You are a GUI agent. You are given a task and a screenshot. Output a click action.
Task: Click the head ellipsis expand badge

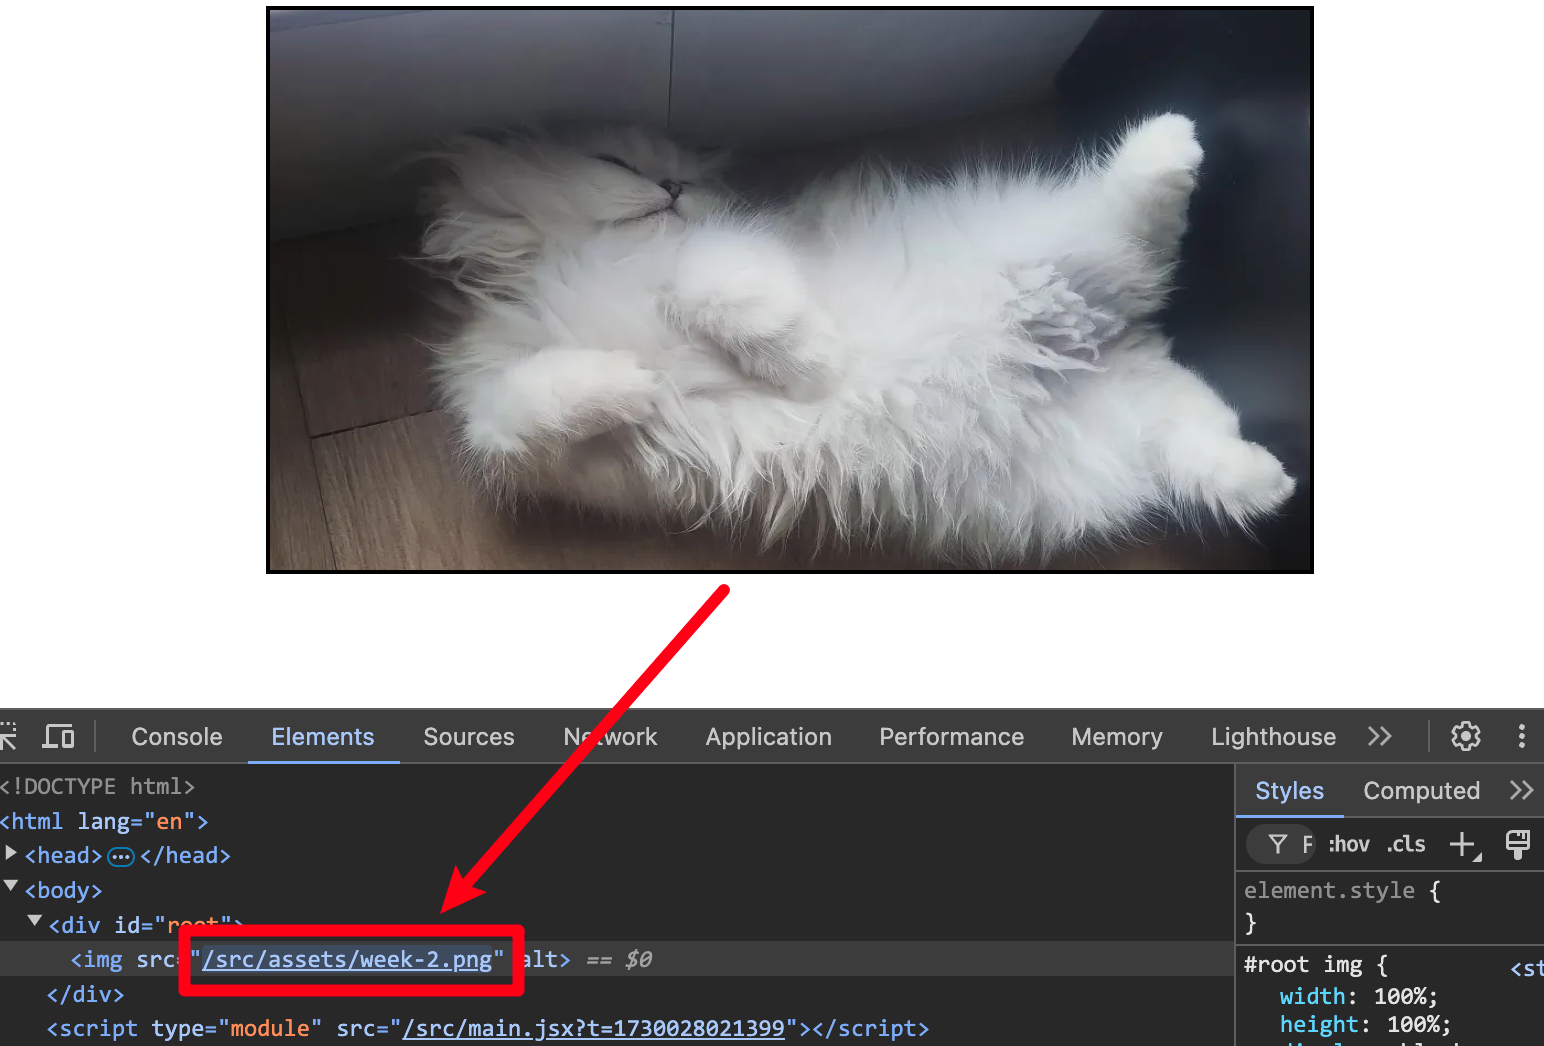click(x=121, y=857)
